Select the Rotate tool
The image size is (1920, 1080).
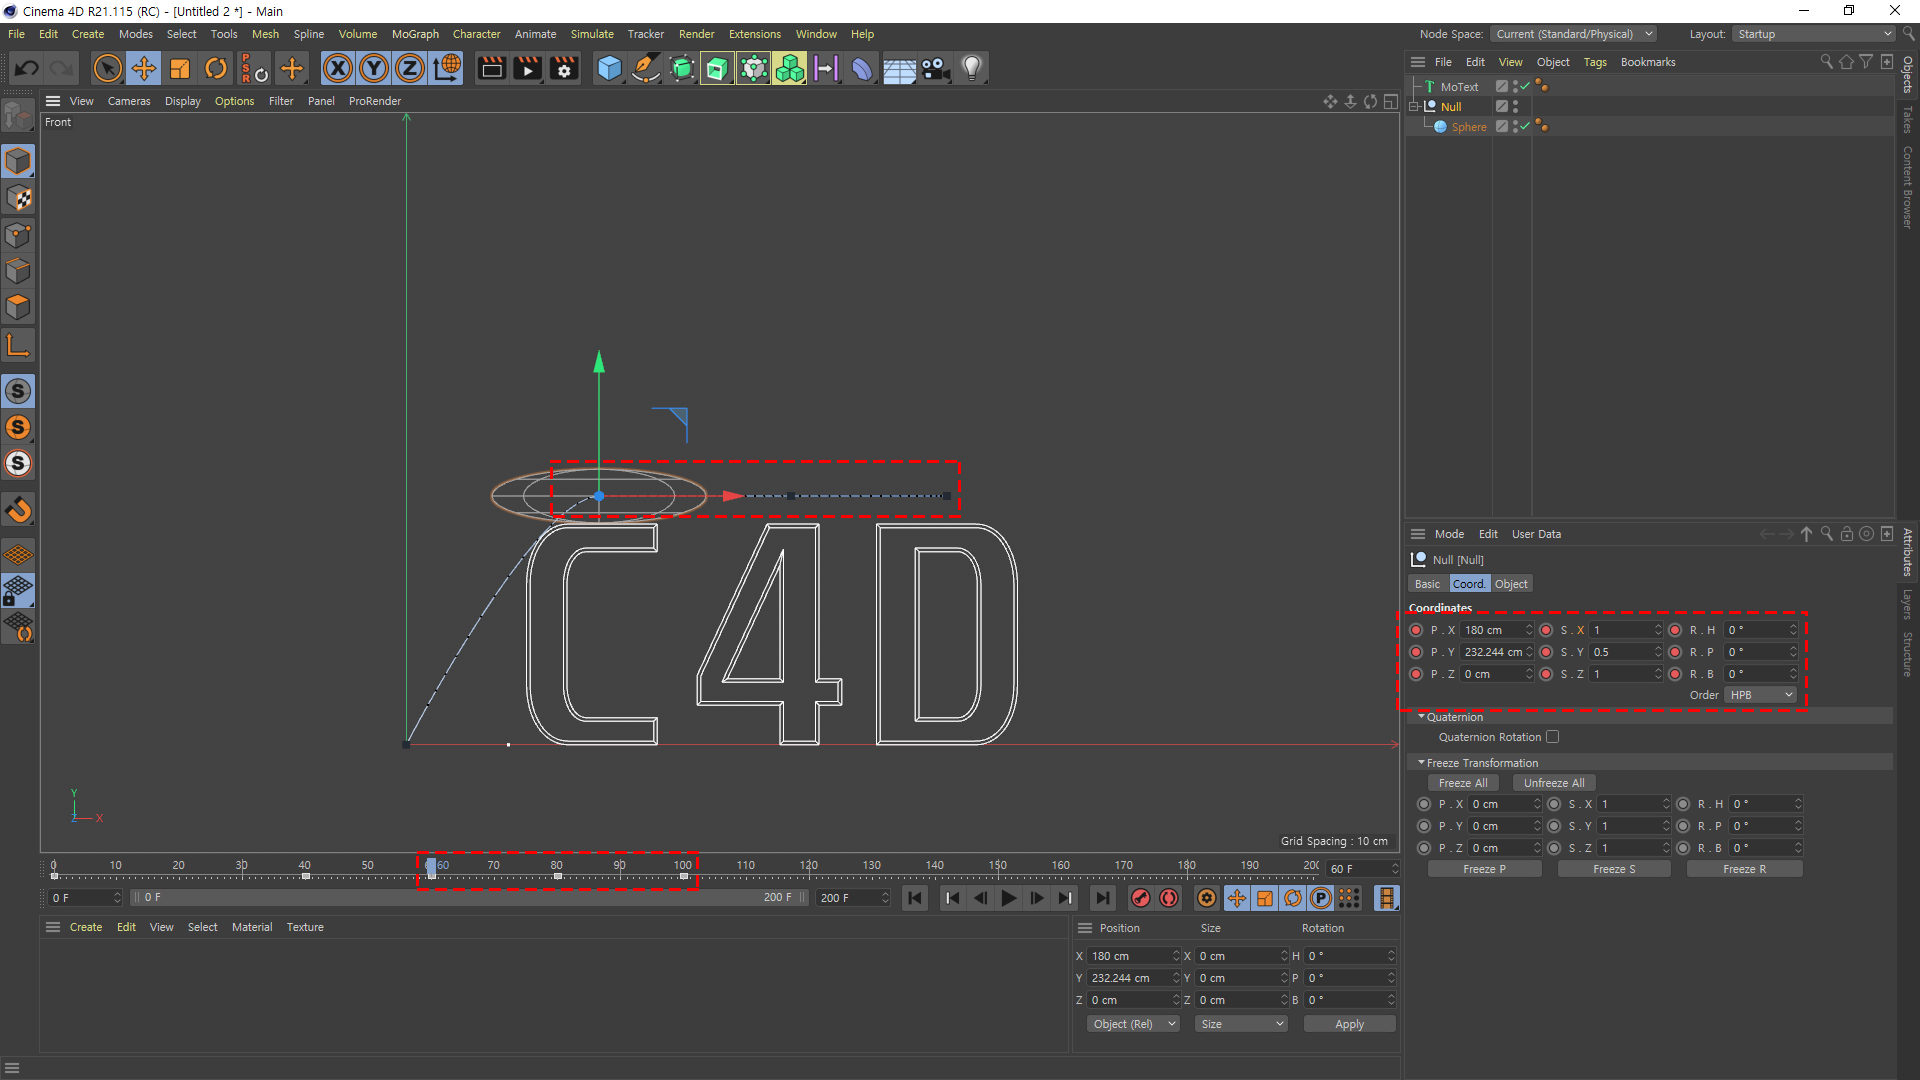(x=216, y=68)
